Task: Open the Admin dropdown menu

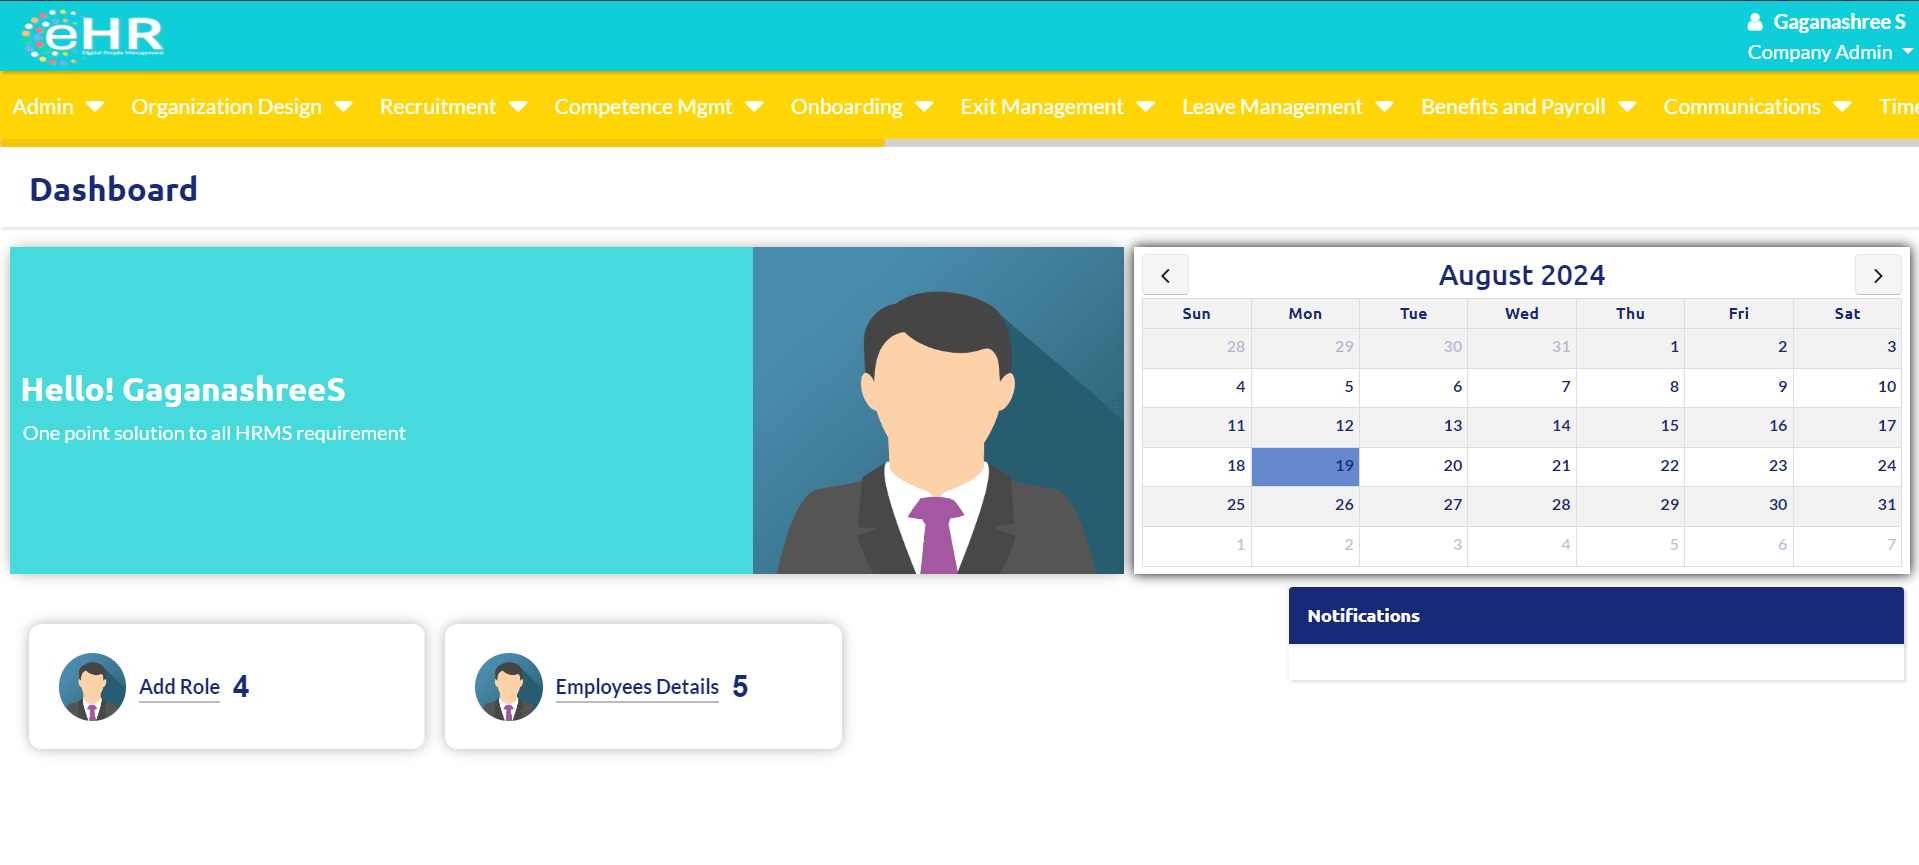Action: 57,107
